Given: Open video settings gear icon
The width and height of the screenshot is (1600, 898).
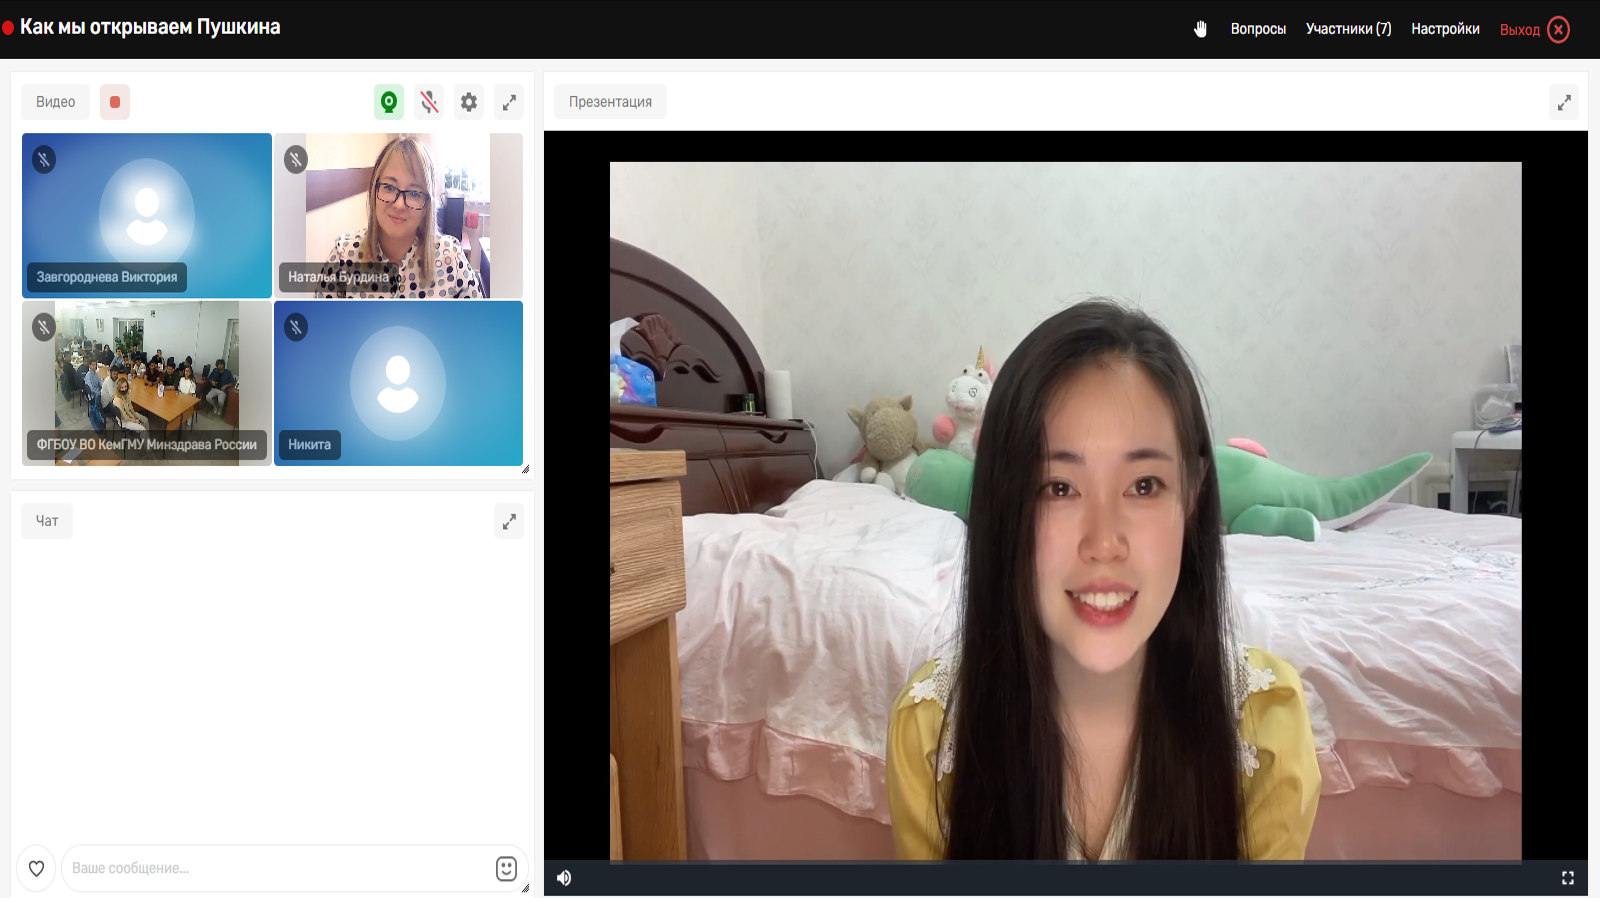Looking at the screenshot, I should [469, 102].
